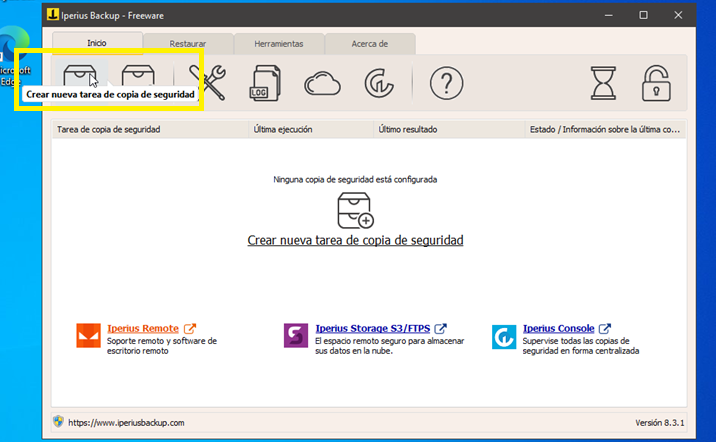Image resolution: width=716 pixels, height=442 pixels.
Task: Select the Acerca de tab
Action: (369, 44)
